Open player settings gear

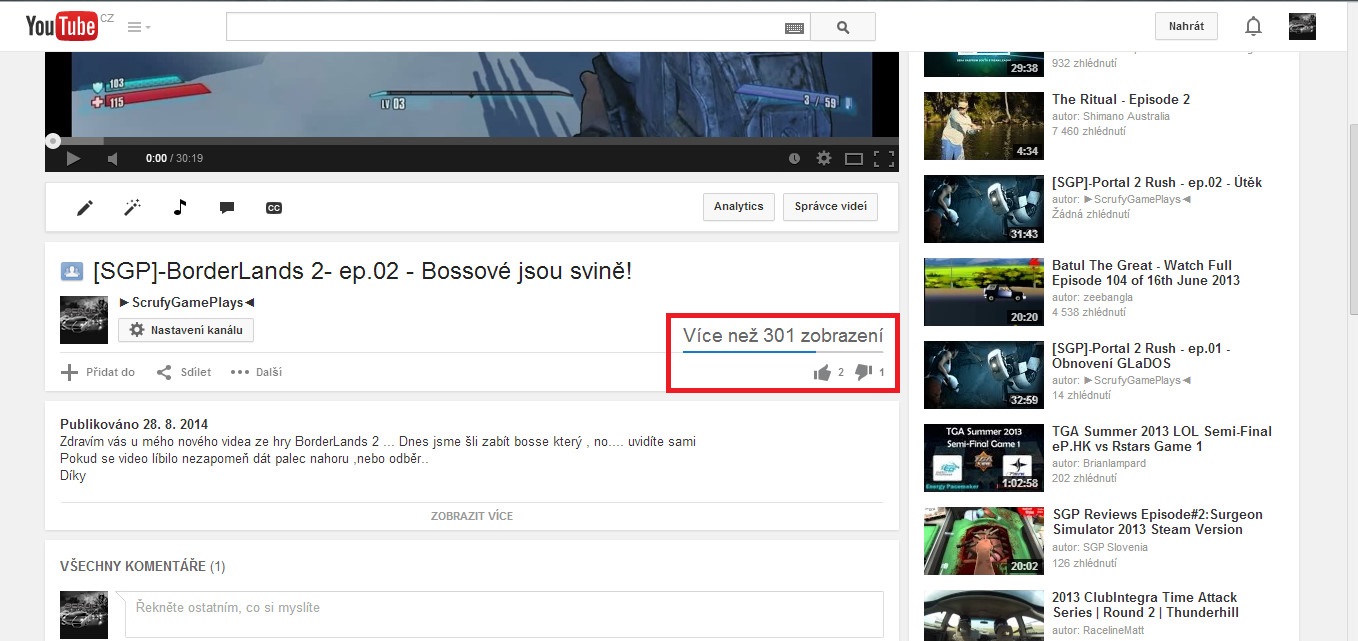point(824,158)
